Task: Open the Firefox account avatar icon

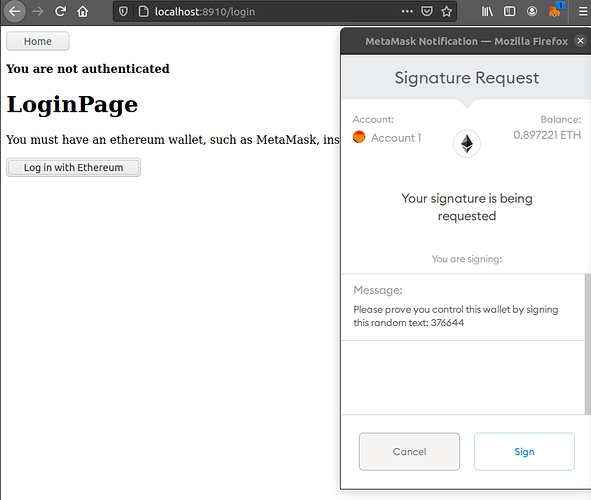Action: (x=532, y=12)
